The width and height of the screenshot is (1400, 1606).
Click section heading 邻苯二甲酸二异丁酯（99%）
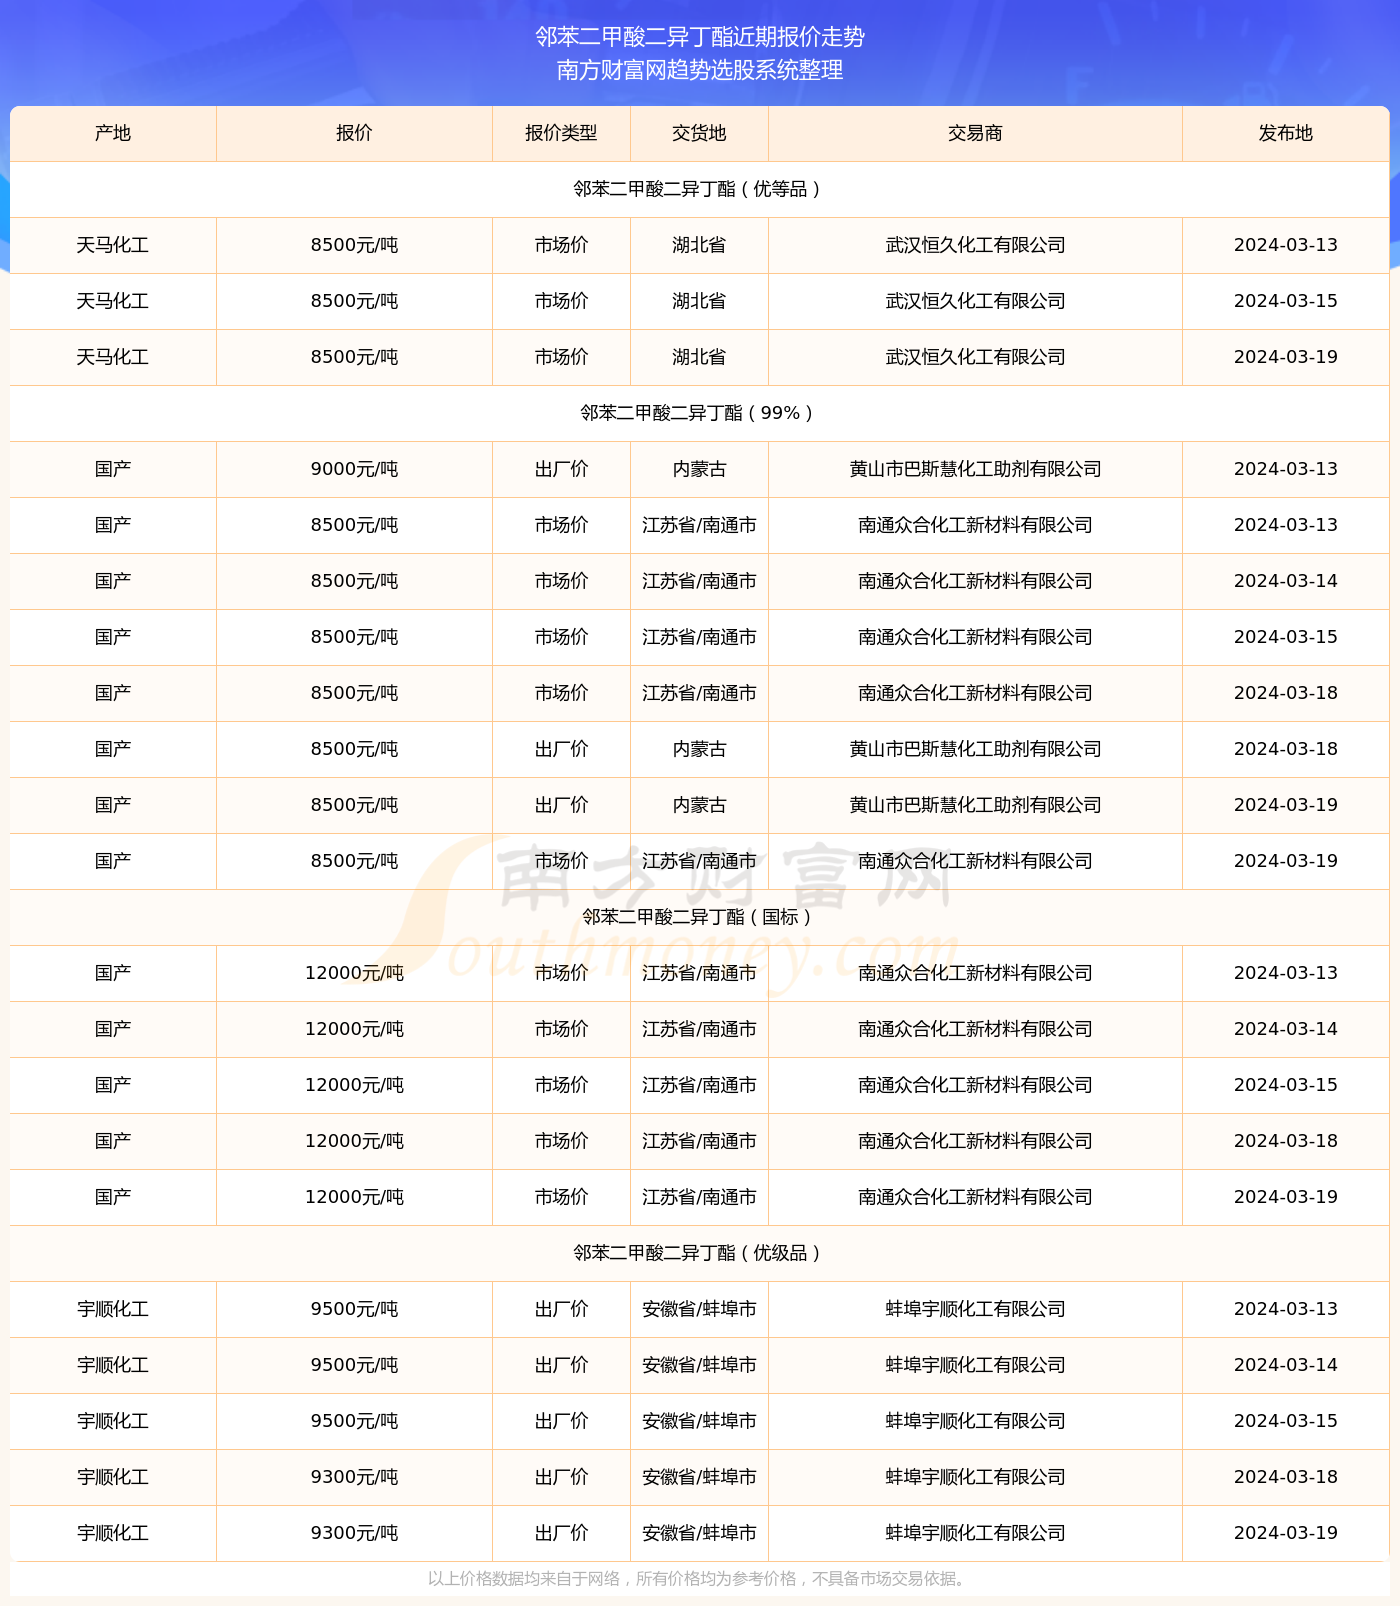click(x=700, y=413)
